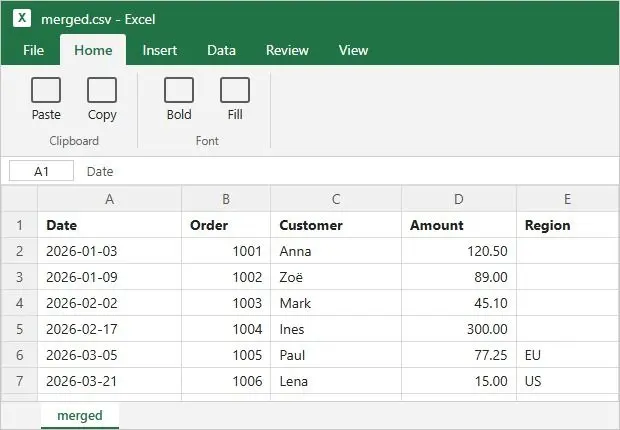The height and width of the screenshot is (430, 620).
Task: Select customer Lena cell
Action: click(x=336, y=381)
